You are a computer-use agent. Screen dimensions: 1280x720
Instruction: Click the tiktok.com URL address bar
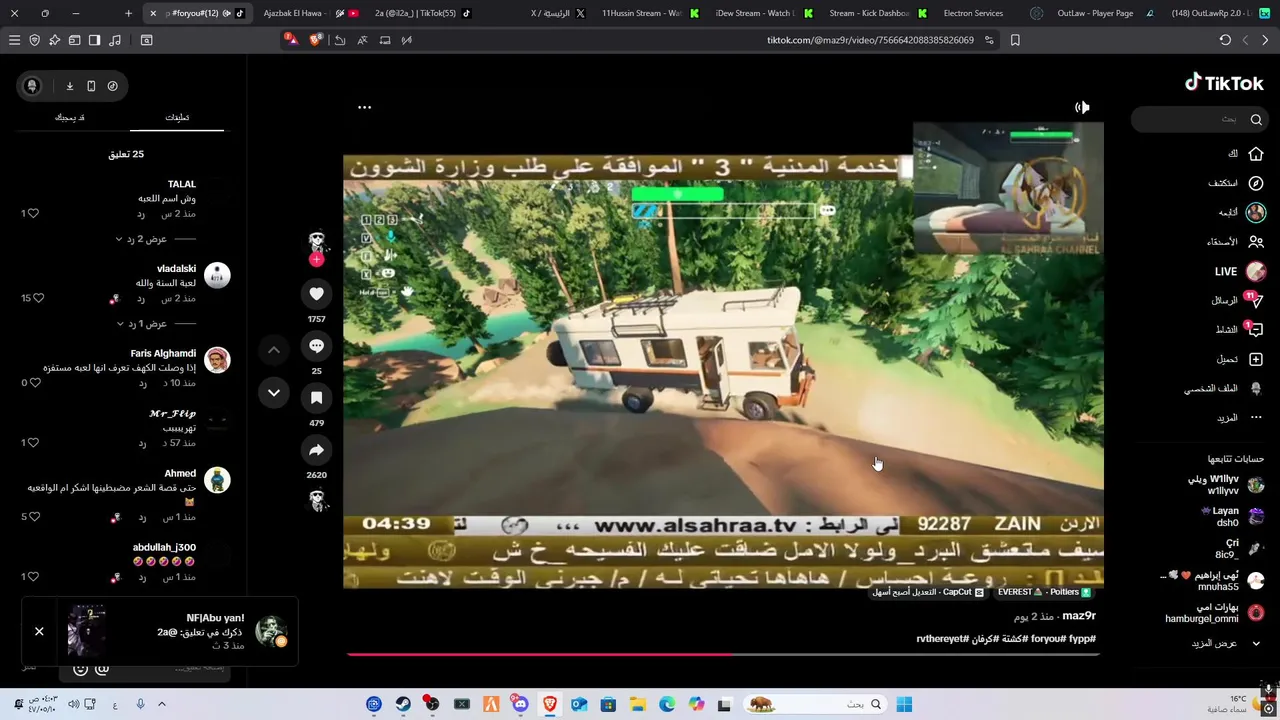[x=870, y=40]
